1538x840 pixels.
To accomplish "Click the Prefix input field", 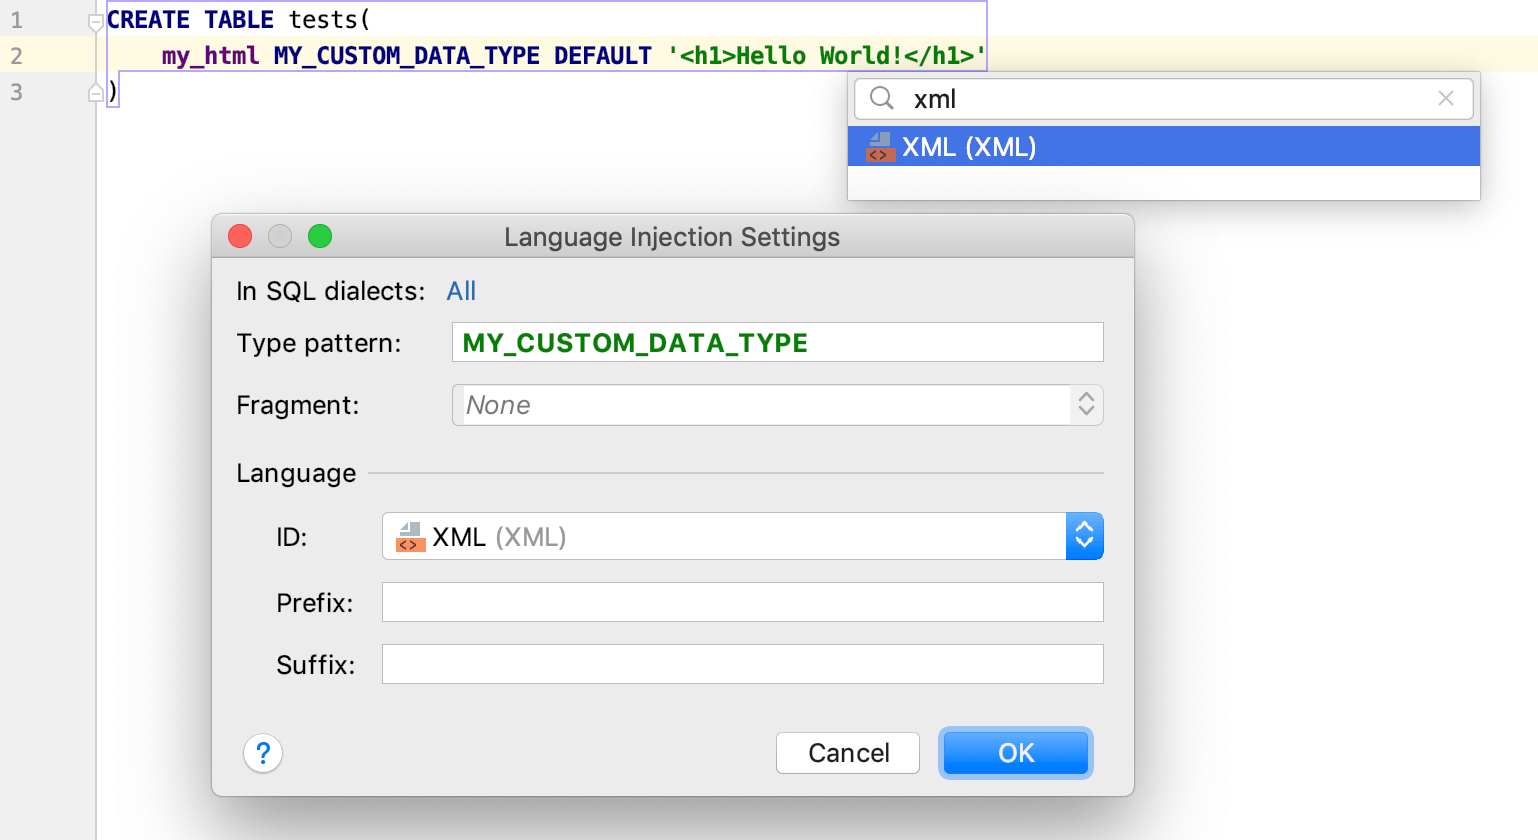I will [742, 602].
